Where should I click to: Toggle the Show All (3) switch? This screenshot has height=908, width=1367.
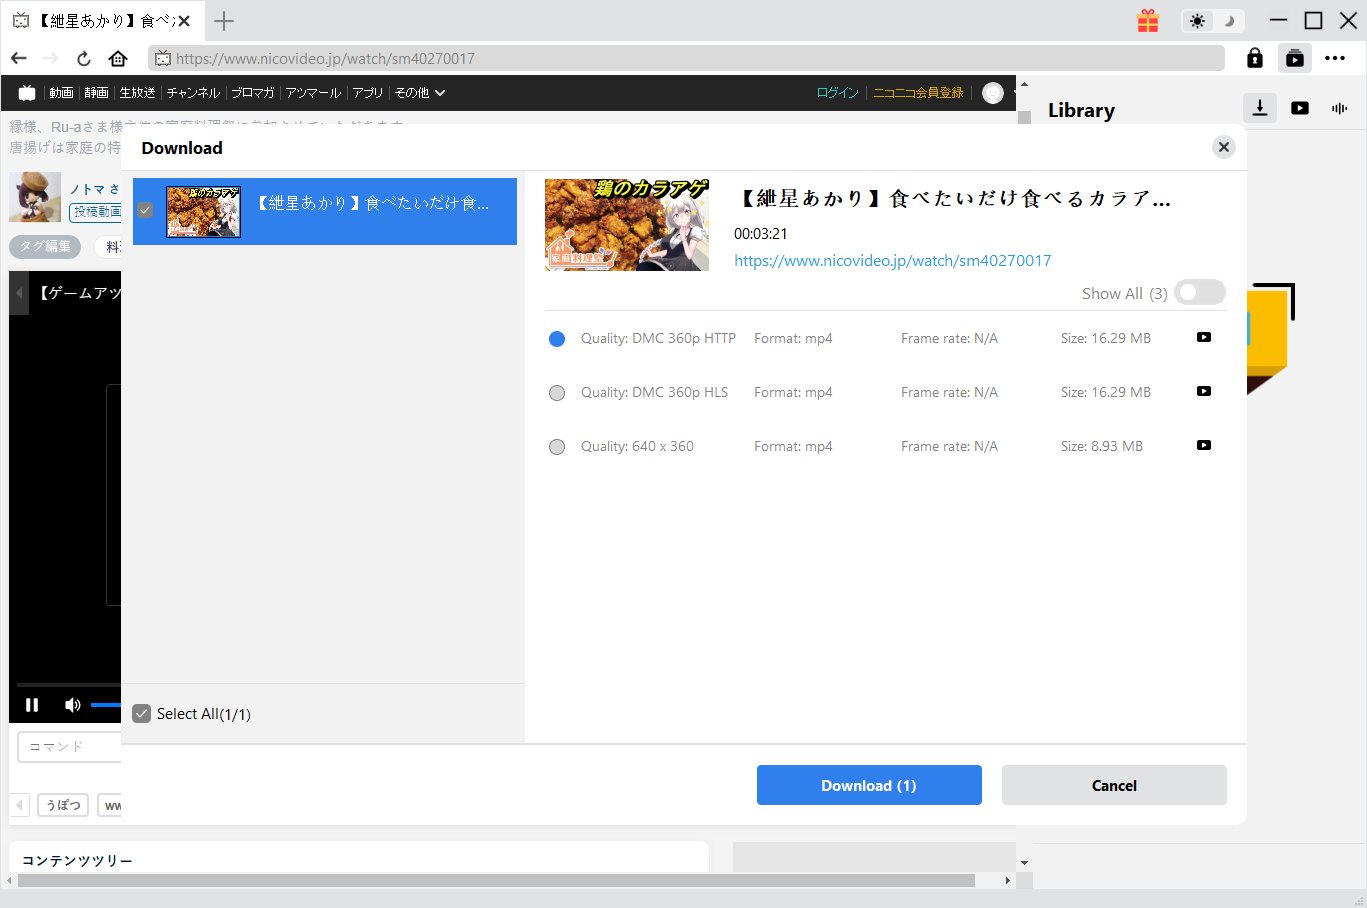point(1199,292)
